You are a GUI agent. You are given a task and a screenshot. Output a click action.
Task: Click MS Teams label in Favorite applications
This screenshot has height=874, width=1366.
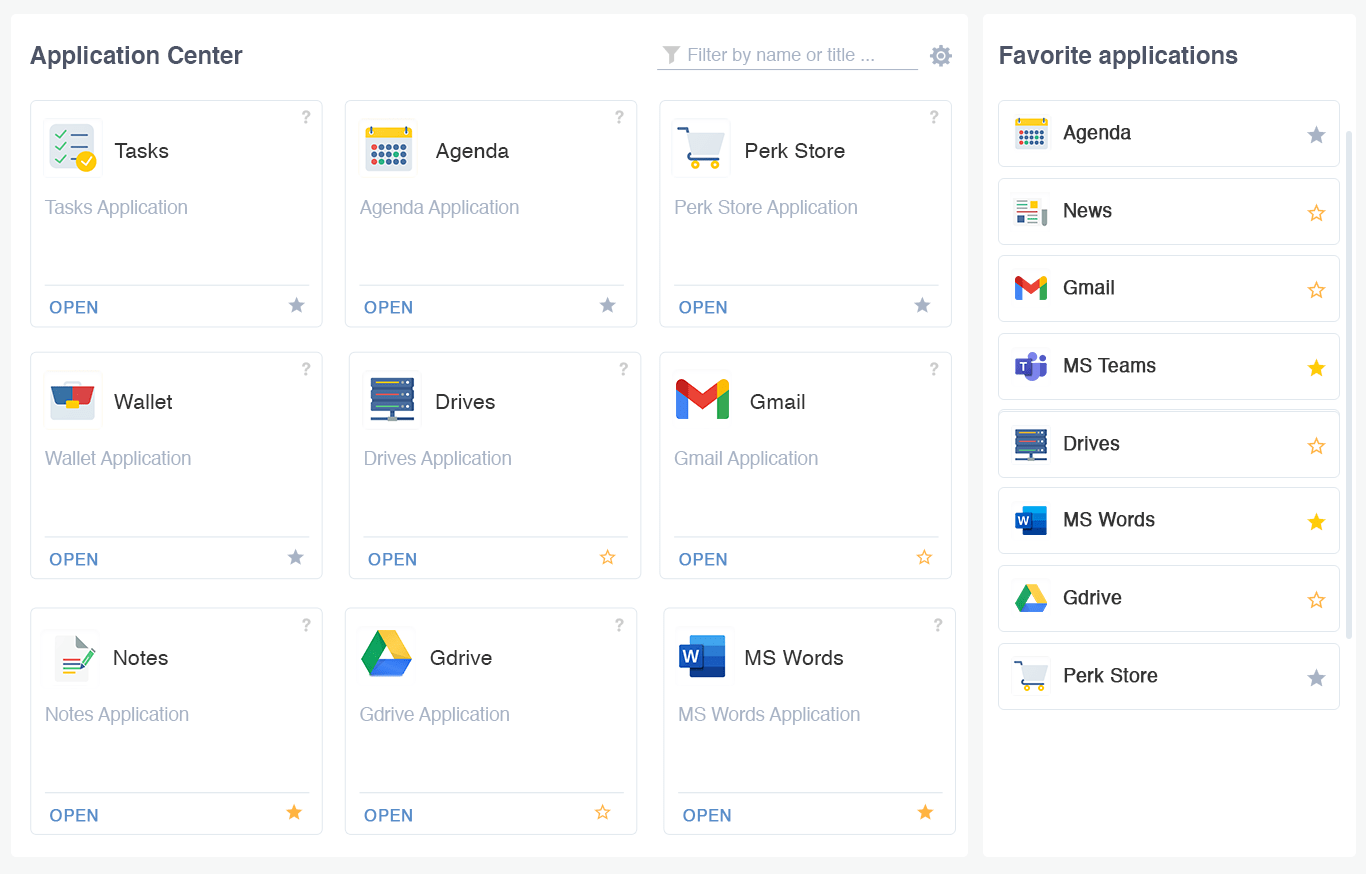tap(1109, 366)
